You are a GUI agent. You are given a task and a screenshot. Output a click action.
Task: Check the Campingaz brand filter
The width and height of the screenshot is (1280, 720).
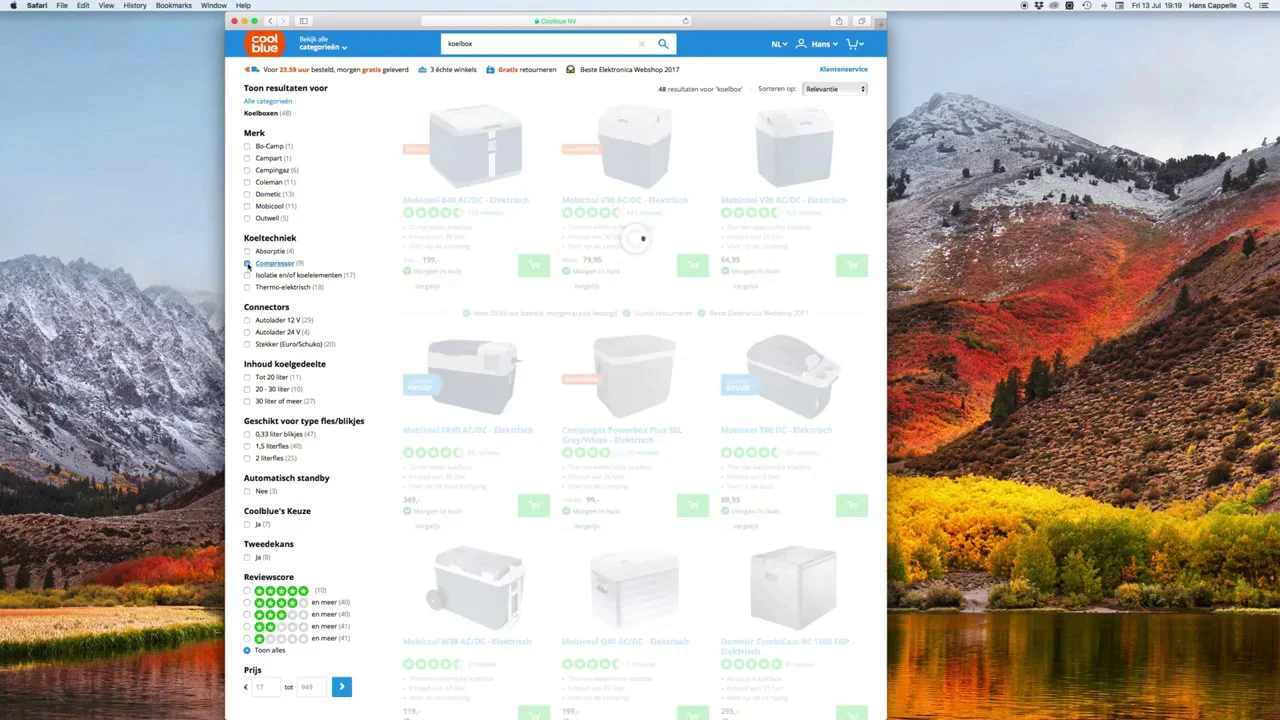tap(247, 171)
